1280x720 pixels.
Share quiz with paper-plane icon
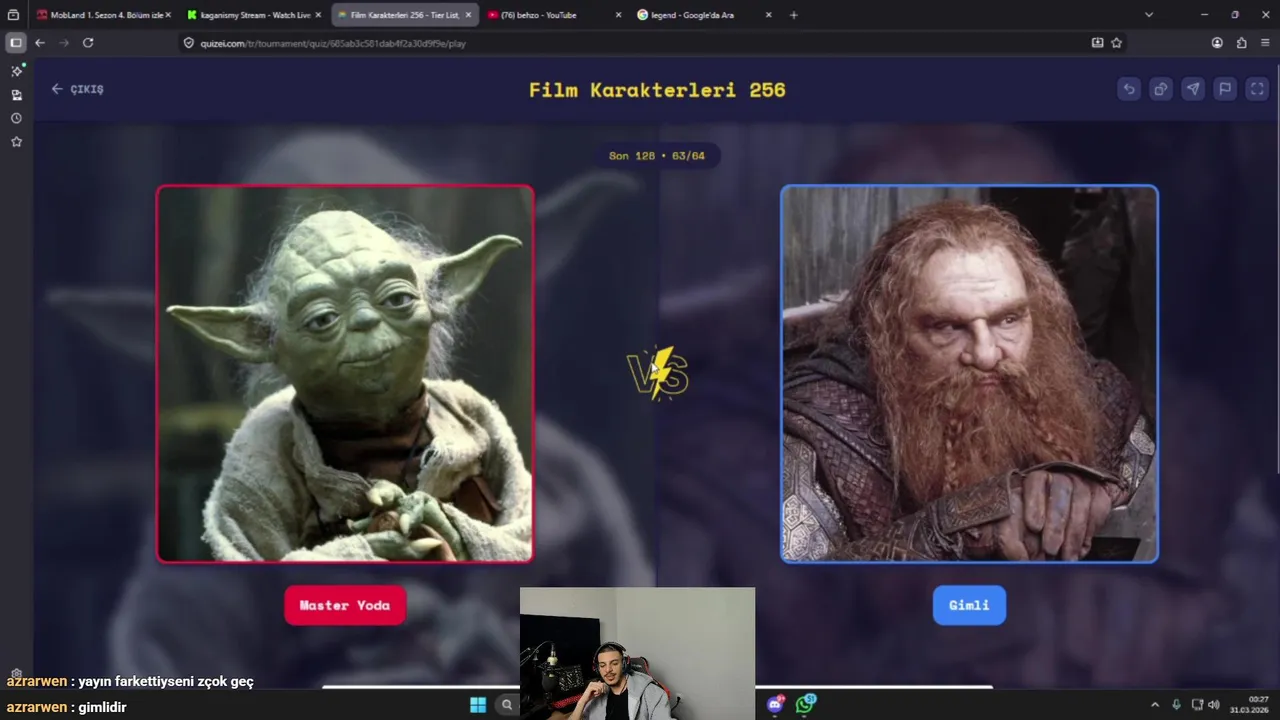pyautogui.click(x=1193, y=89)
